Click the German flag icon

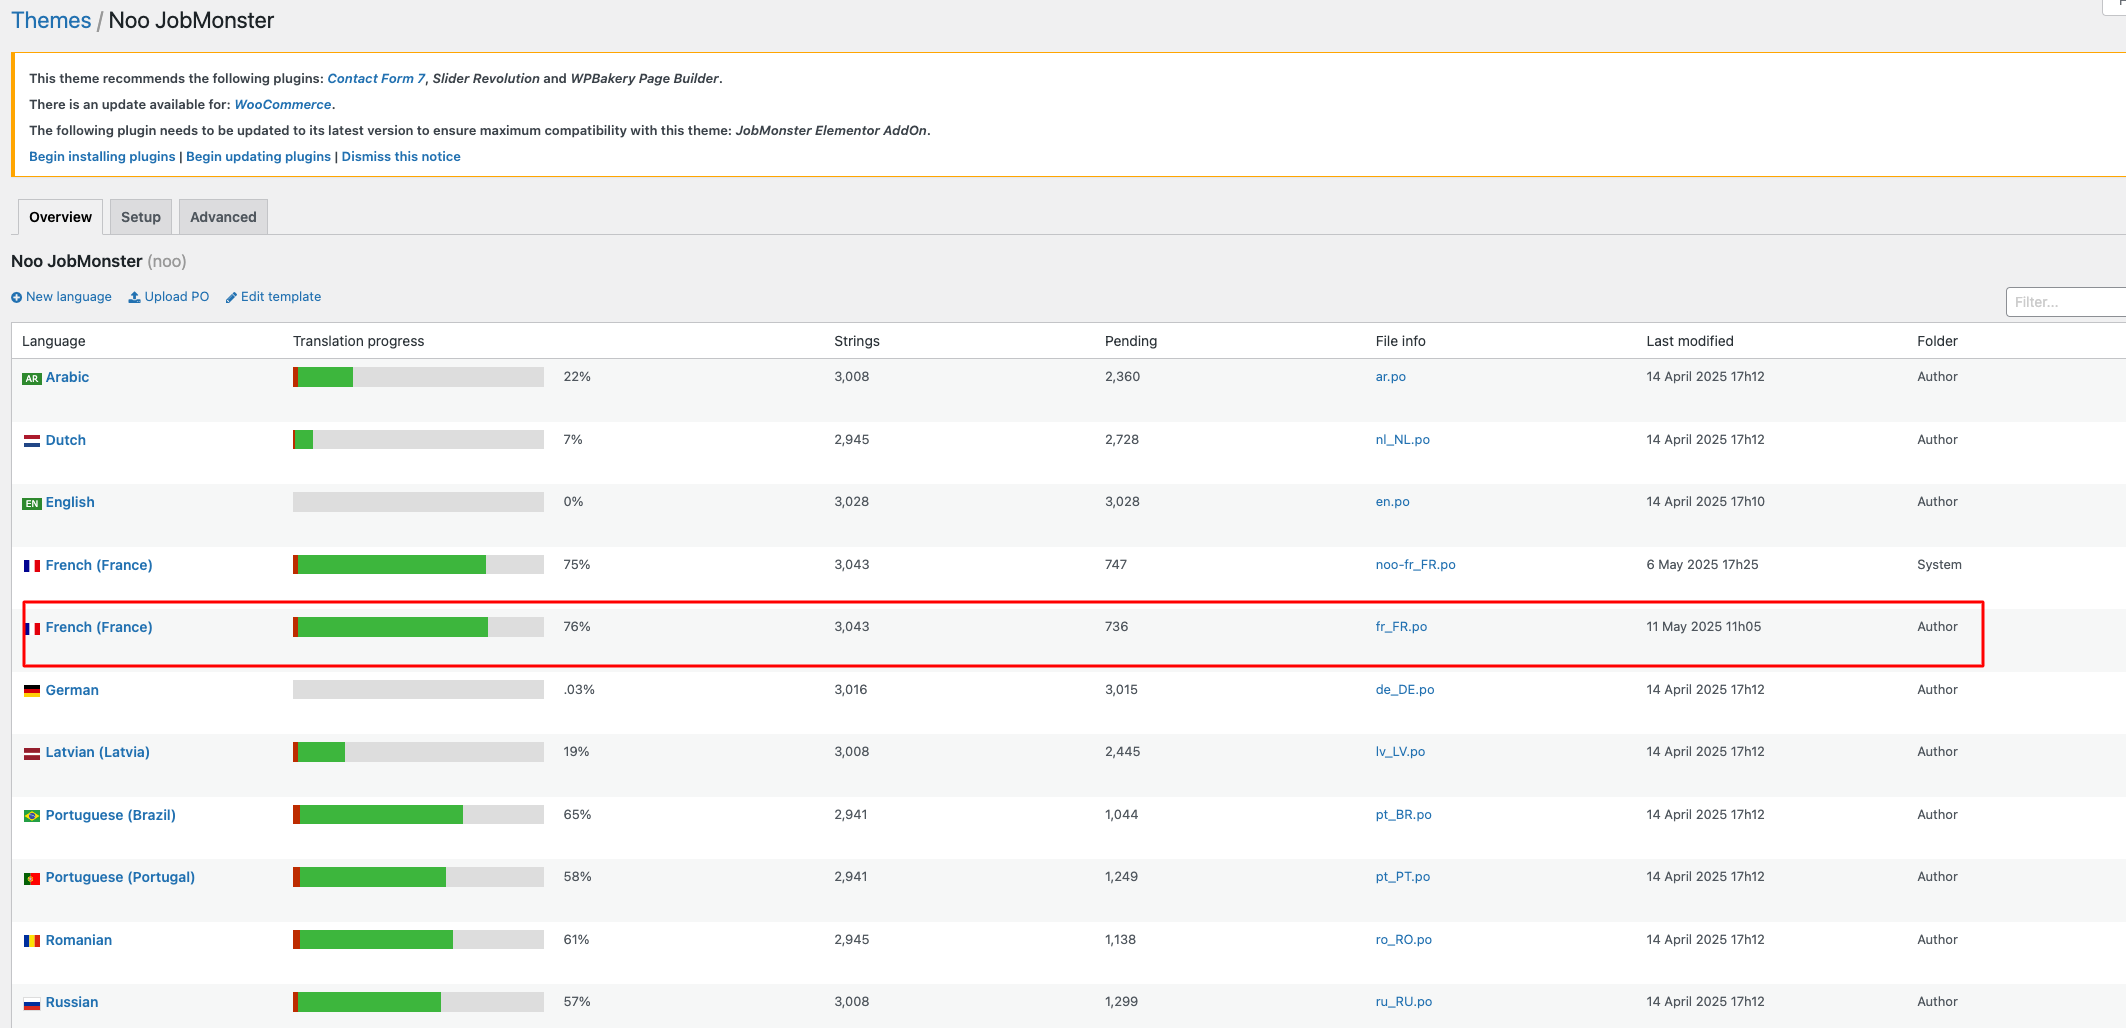(x=32, y=691)
